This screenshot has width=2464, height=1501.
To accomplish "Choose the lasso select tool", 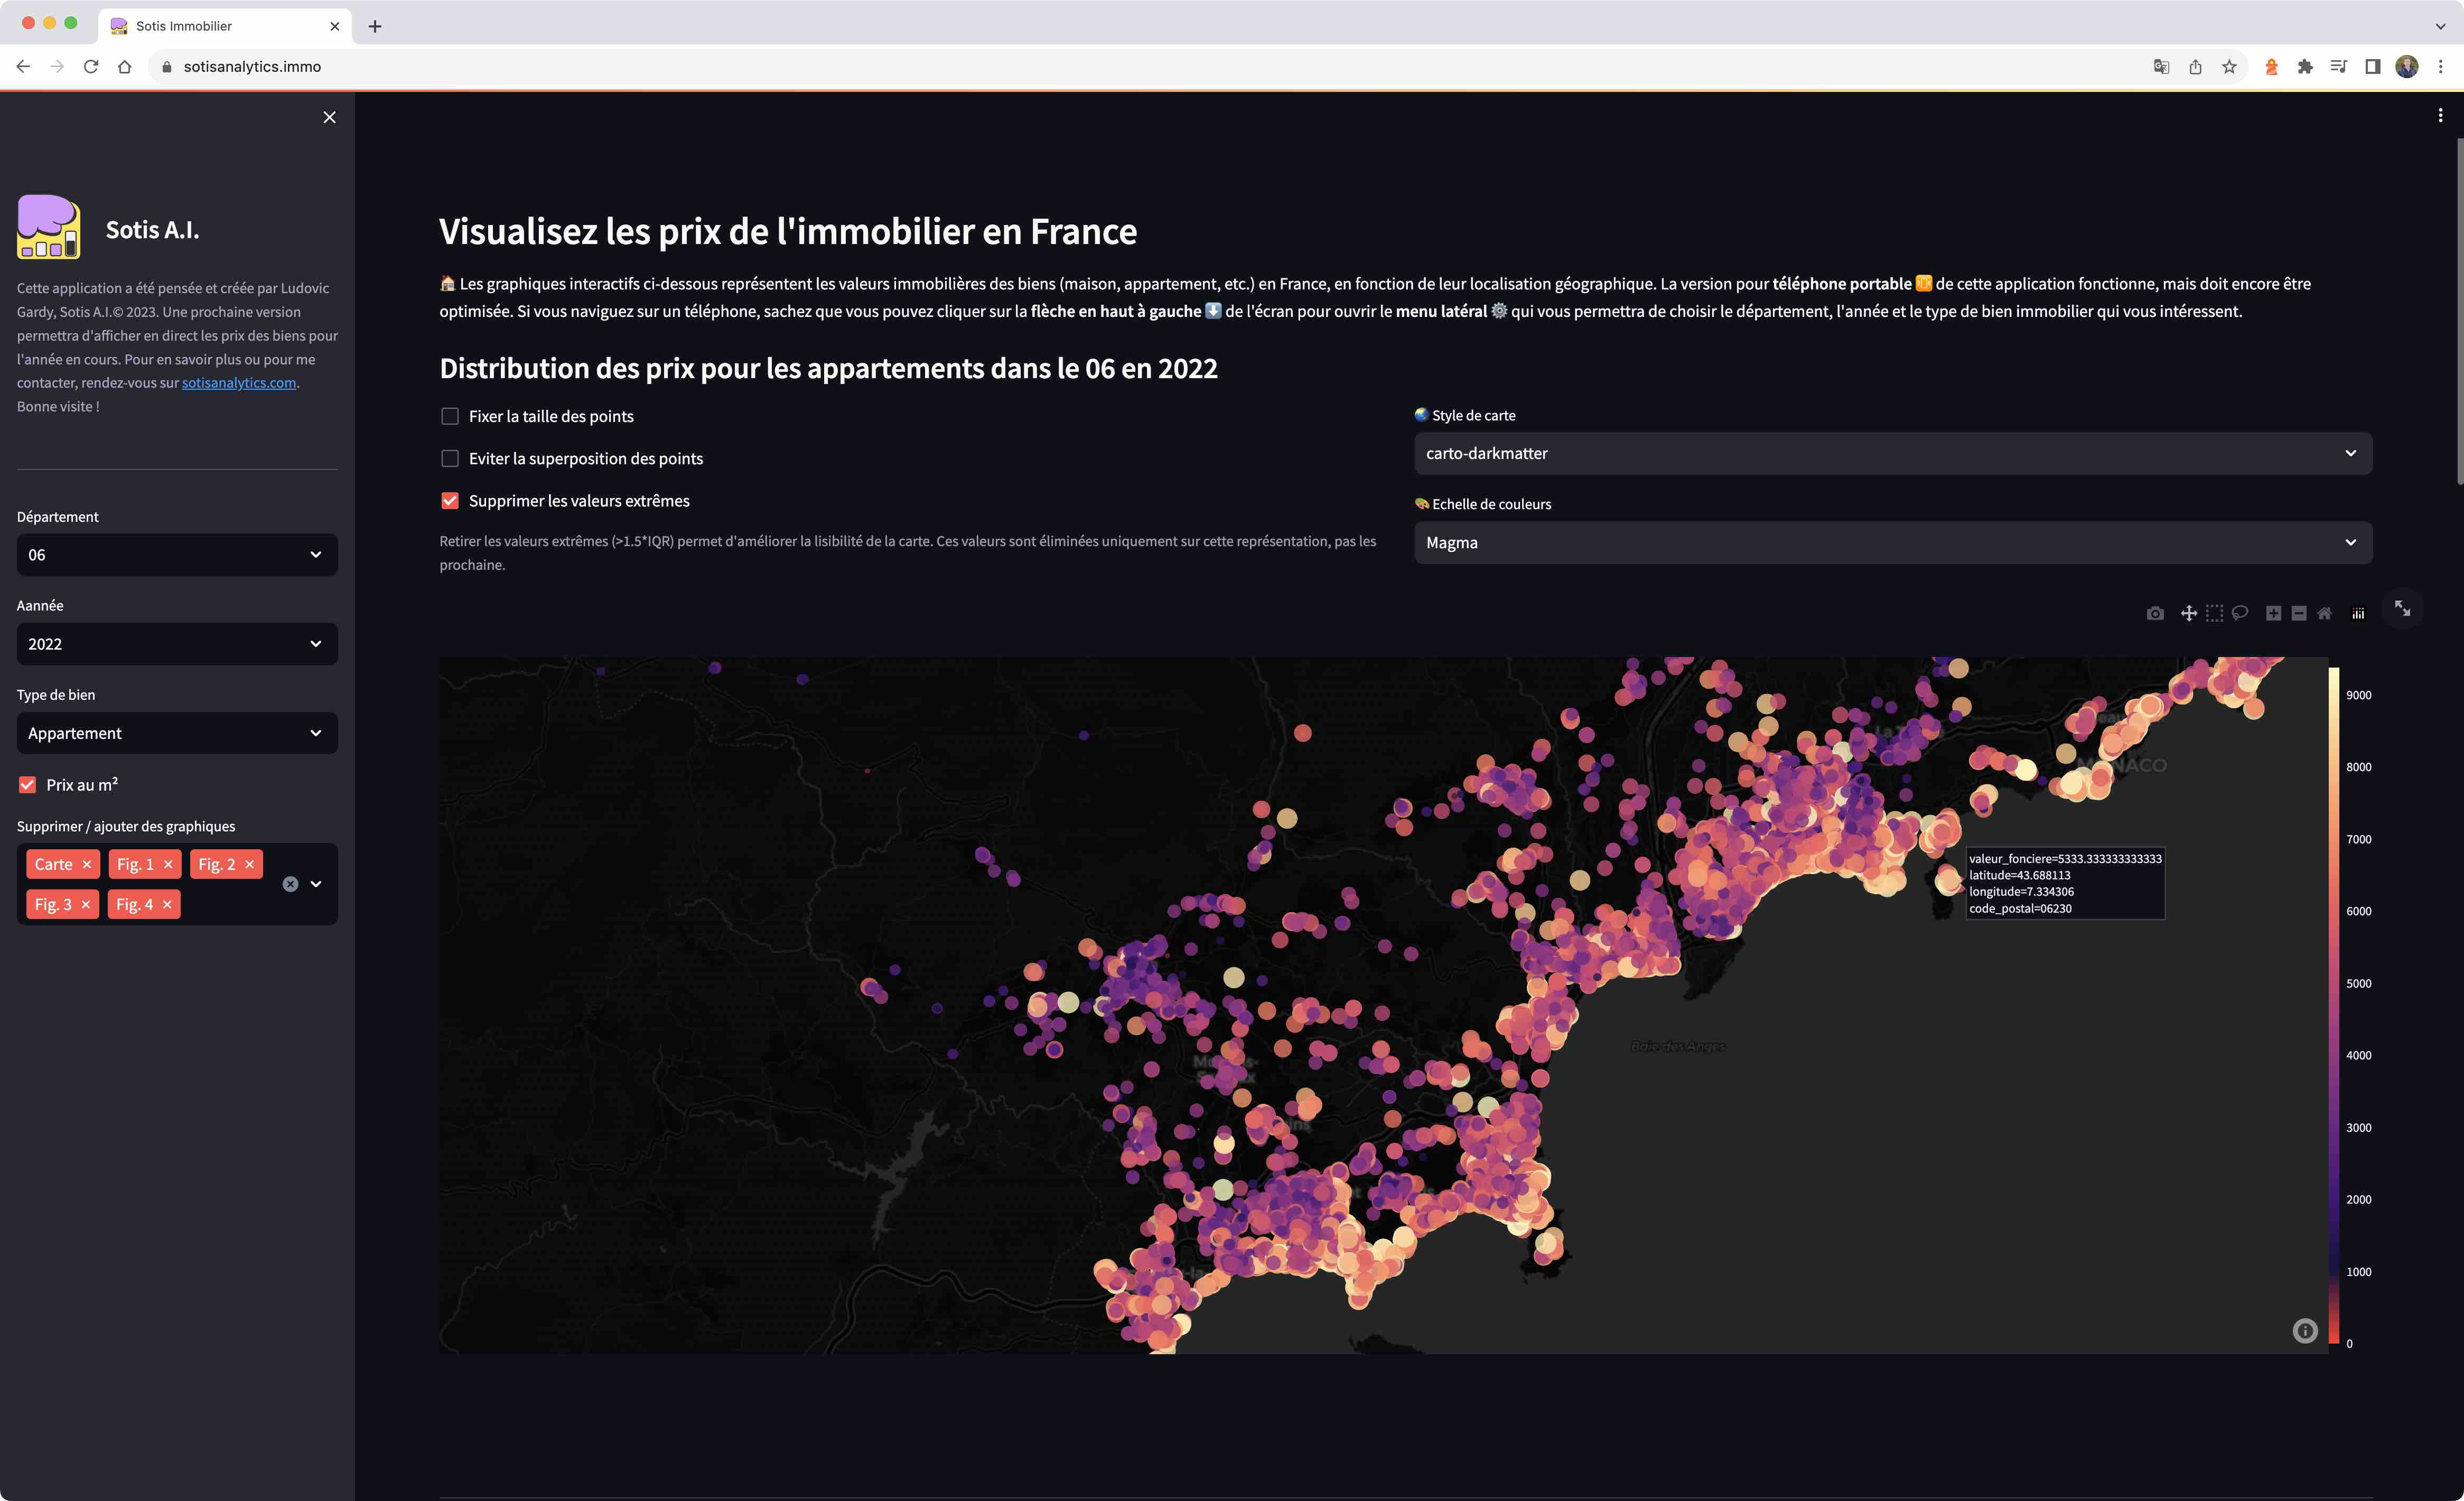I will pyautogui.click(x=2240, y=612).
